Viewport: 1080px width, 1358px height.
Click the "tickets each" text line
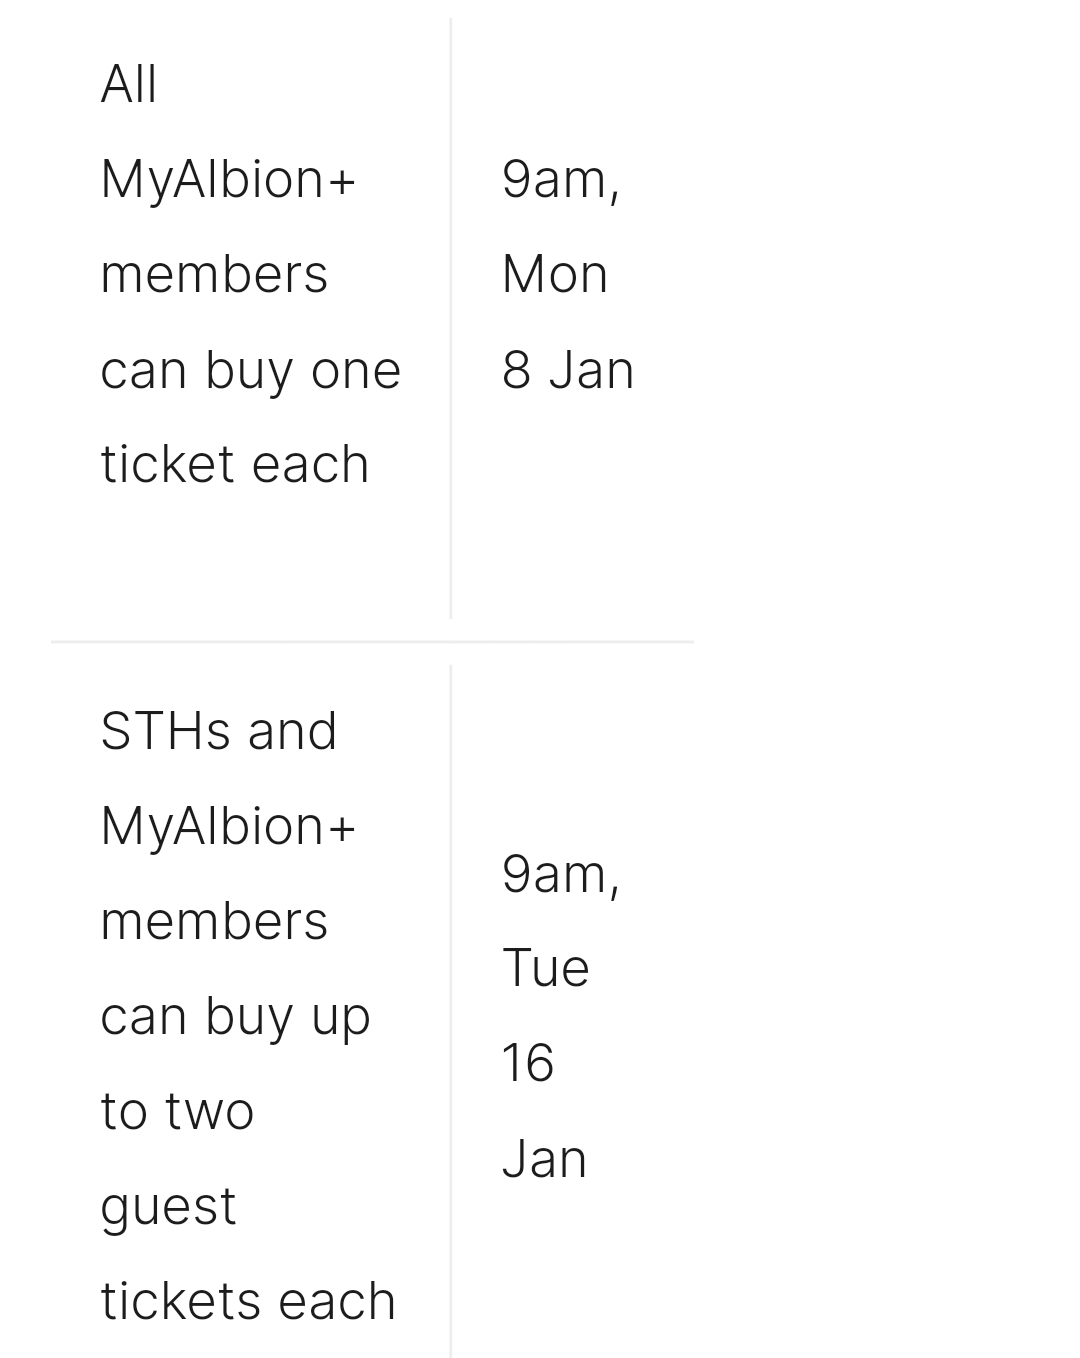tap(248, 1301)
